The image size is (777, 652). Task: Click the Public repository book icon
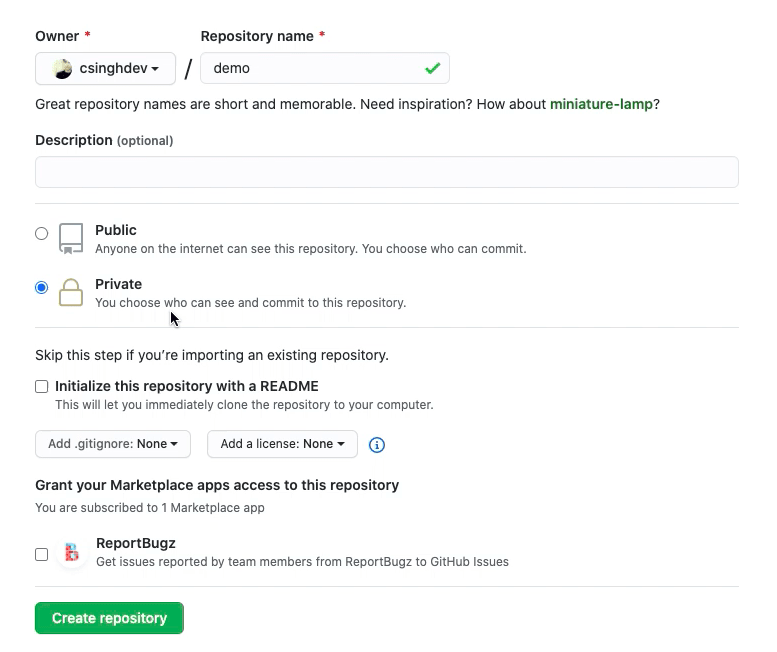coord(71,238)
